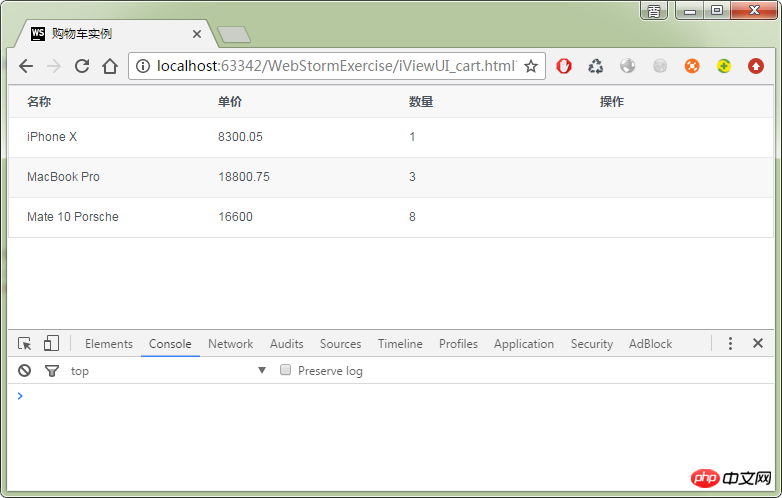Click the localhost URL address bar
Screen dimensions: 782x498
click(336, 66)
